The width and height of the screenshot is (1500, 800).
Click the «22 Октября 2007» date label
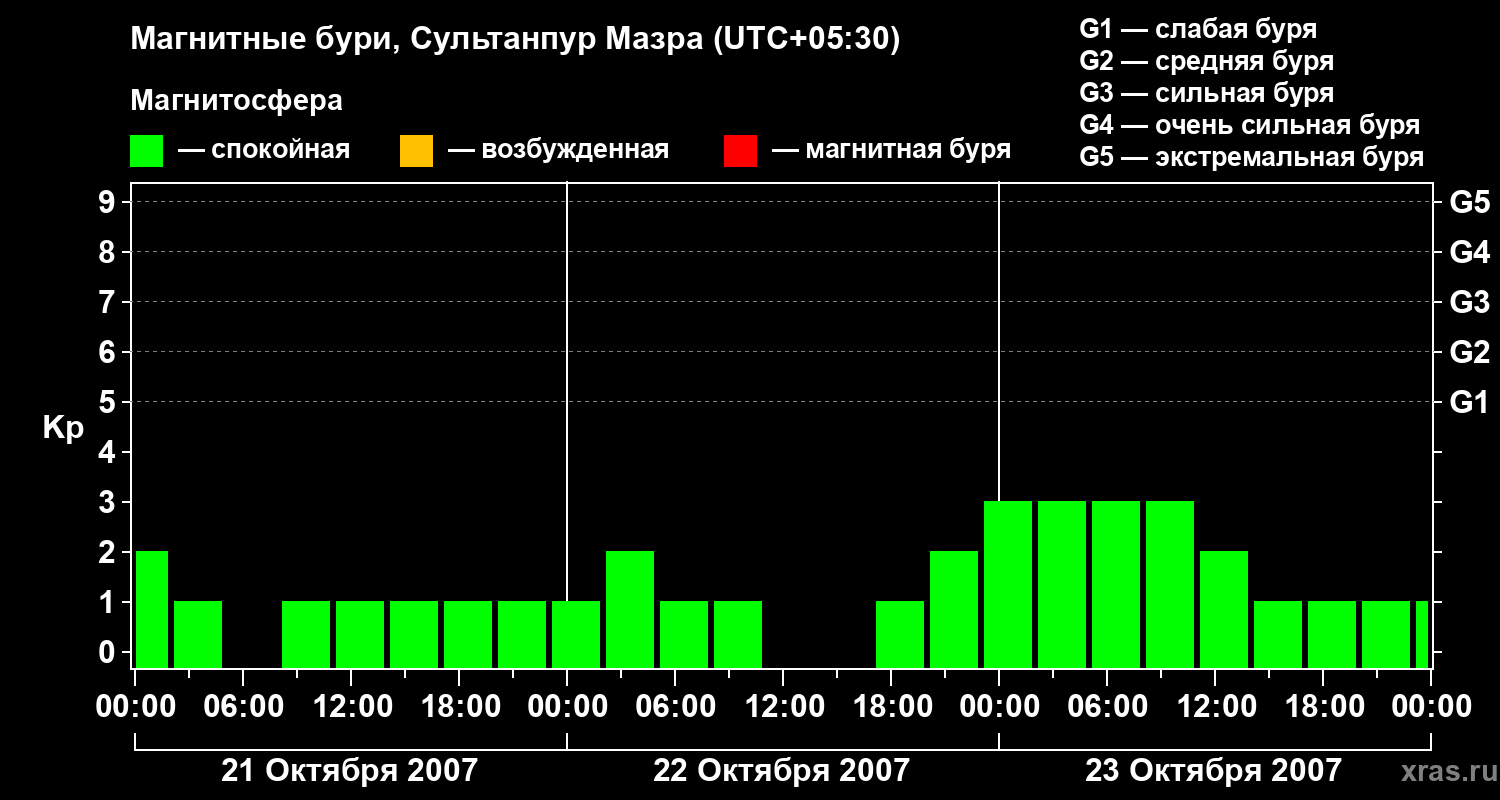coord(782,771)
